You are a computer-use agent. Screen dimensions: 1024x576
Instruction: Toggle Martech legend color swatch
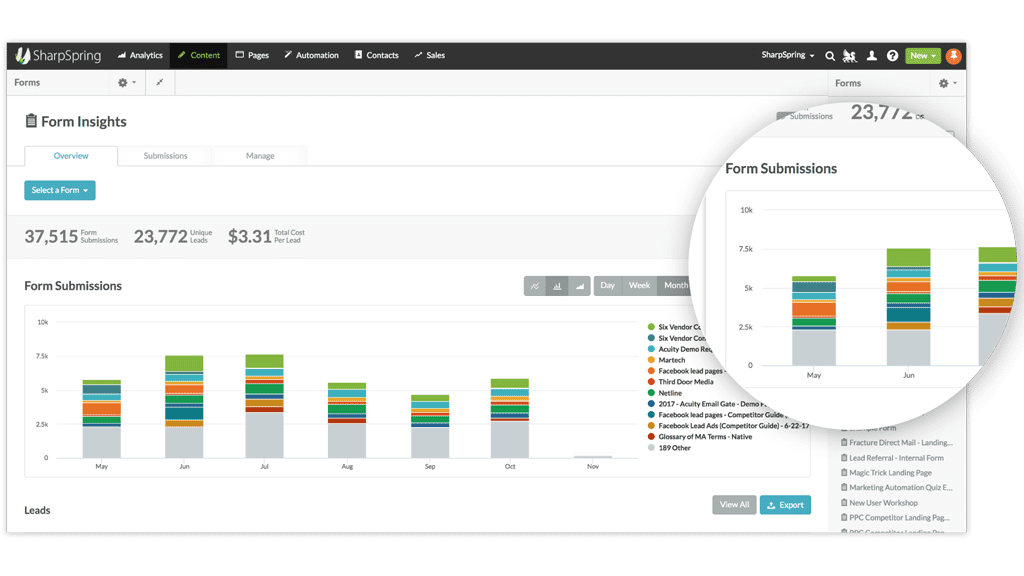[x=651, y=360]
